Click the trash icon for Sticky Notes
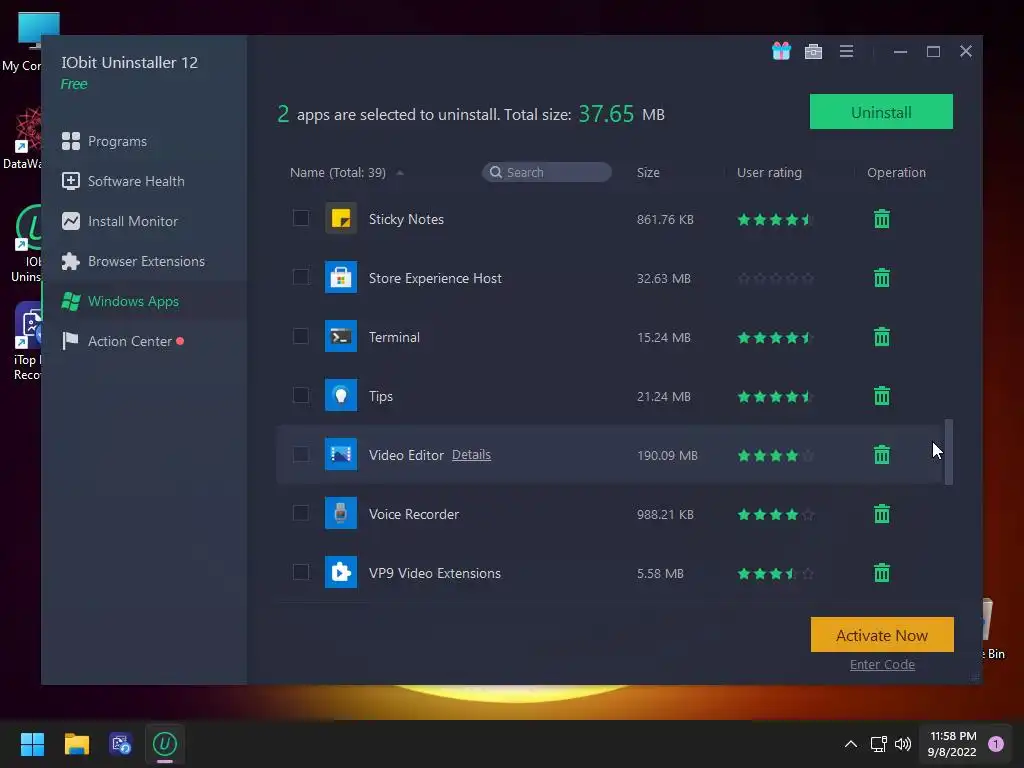The image size is (1024, 768). 882,219
